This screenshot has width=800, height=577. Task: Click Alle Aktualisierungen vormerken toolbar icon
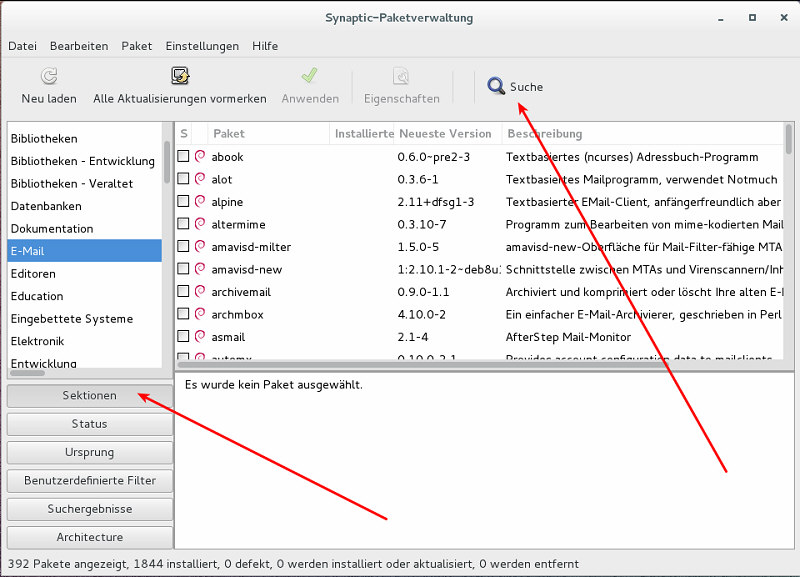pos(180,77)
